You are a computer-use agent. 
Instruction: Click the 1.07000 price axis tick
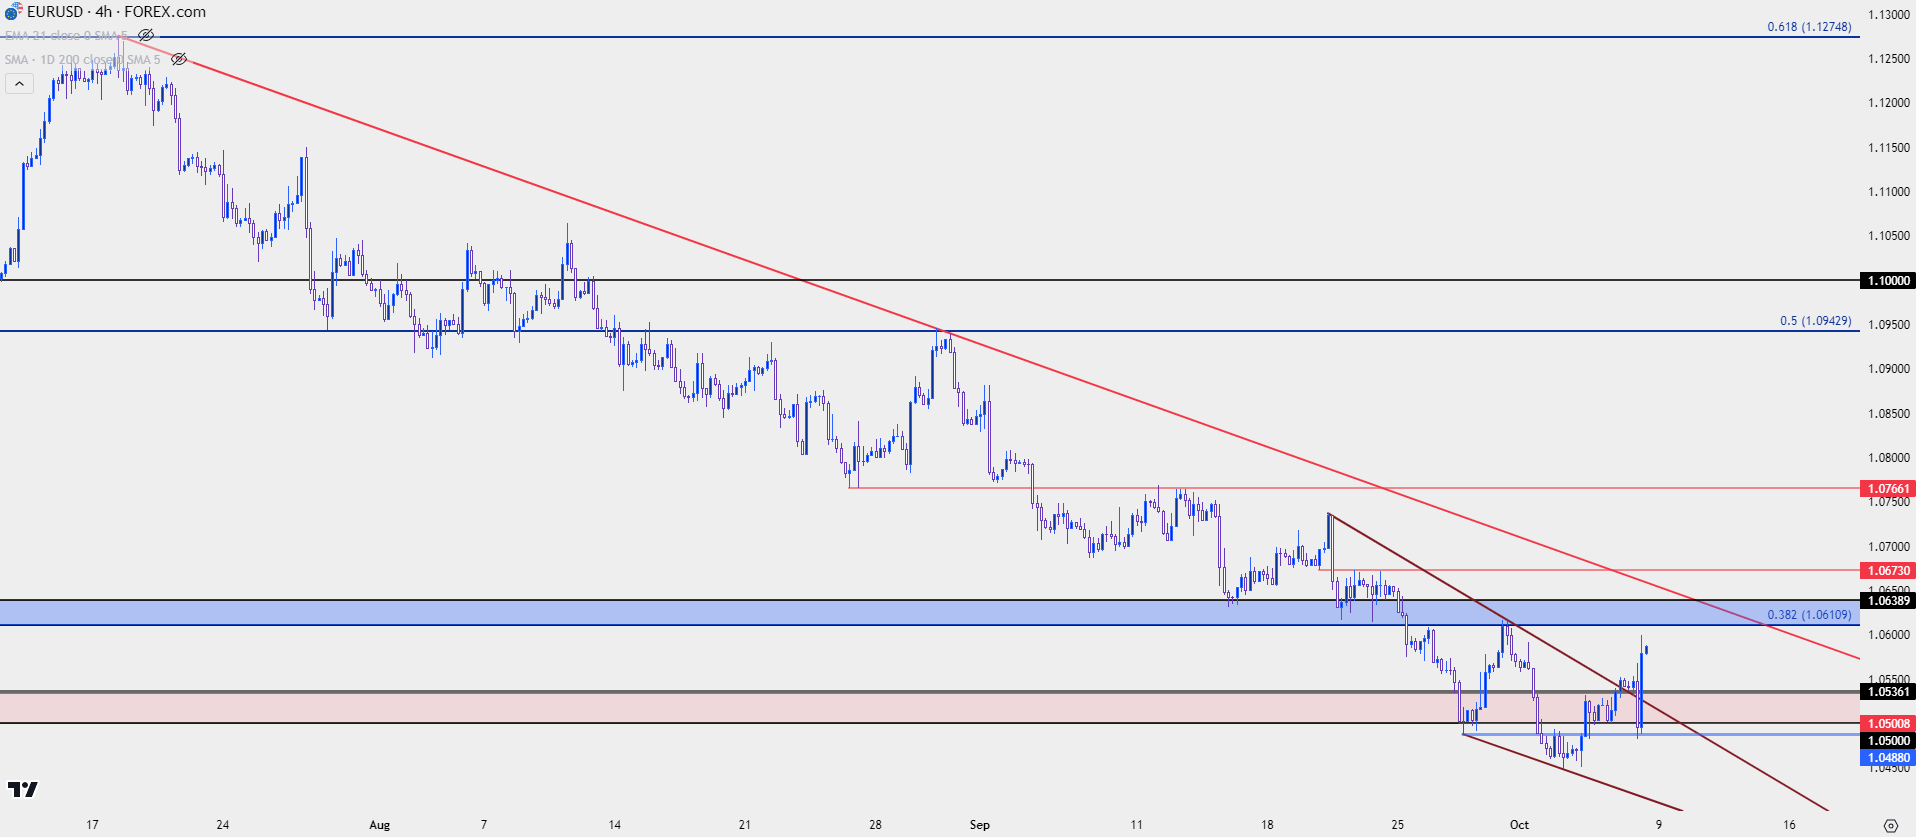[1889, 547]
